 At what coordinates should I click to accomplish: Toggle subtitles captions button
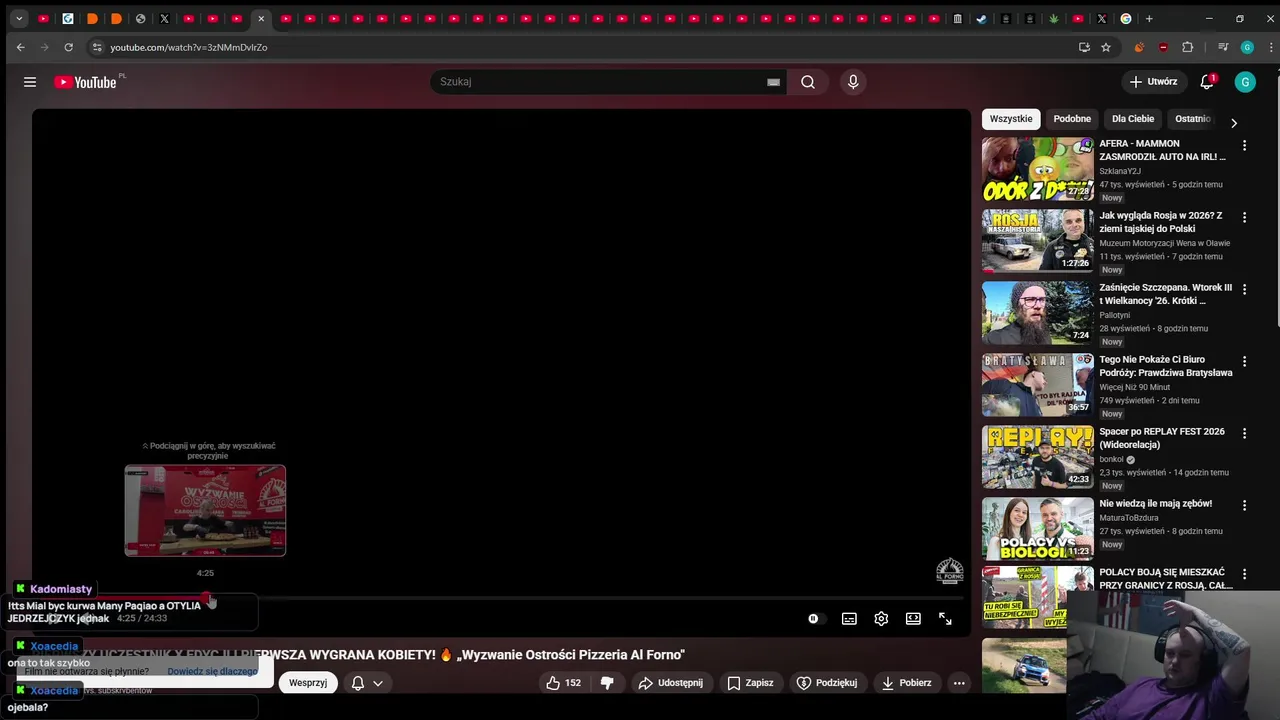[849, 619]
